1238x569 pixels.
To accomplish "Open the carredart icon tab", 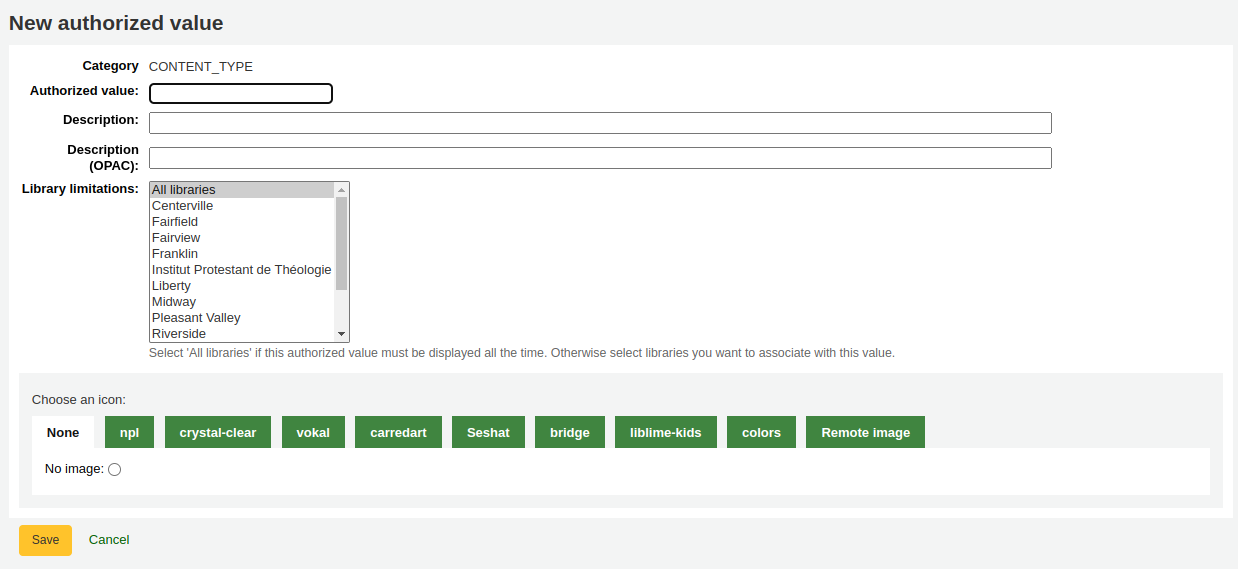I will [398, 433].
